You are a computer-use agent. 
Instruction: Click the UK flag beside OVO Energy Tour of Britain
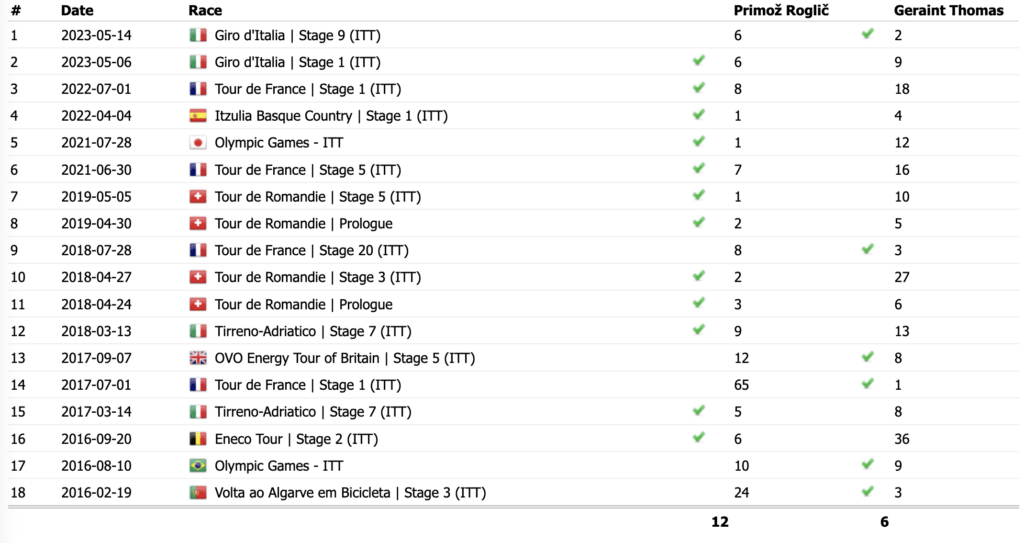point(198,358)
